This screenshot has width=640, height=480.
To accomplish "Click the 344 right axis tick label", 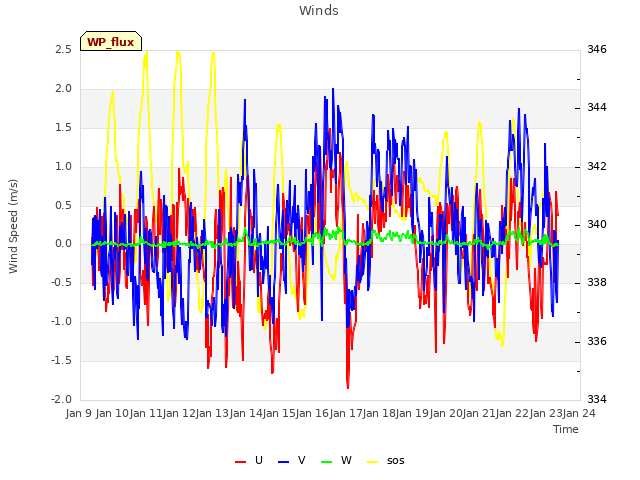I will 597,108.
